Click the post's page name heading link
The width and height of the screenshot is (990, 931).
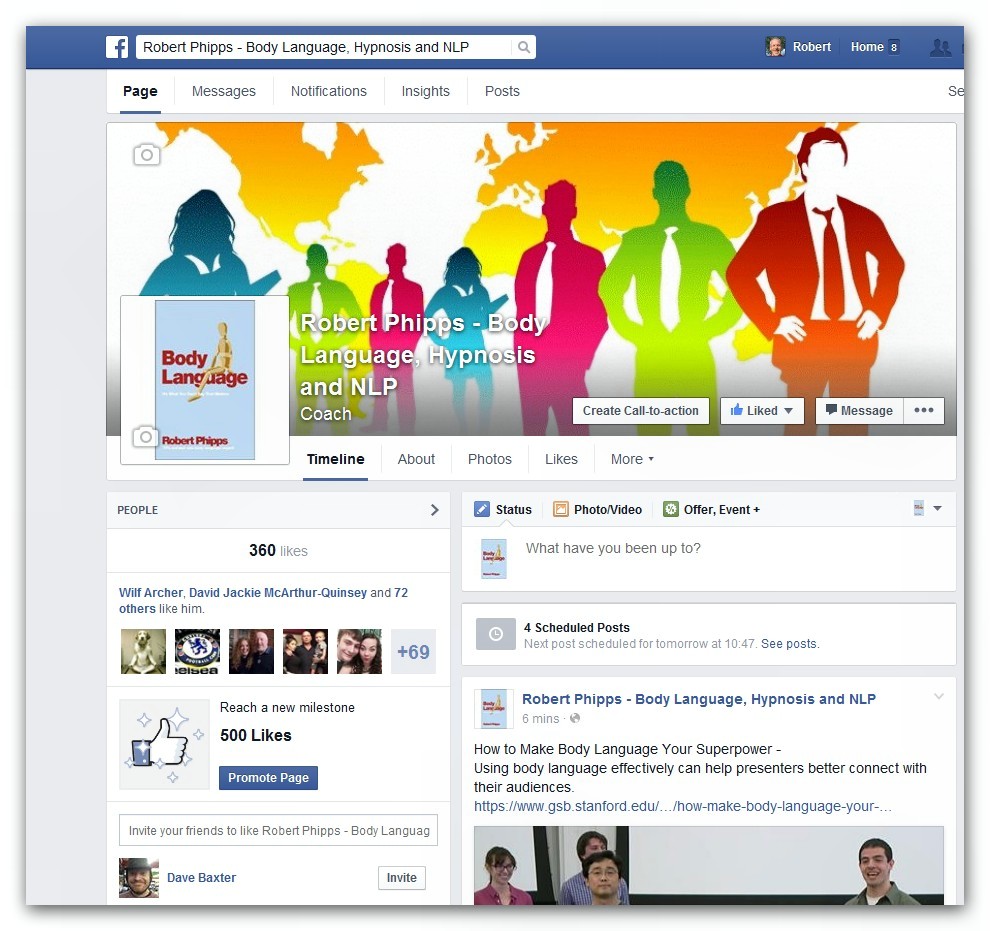point(699,699)
